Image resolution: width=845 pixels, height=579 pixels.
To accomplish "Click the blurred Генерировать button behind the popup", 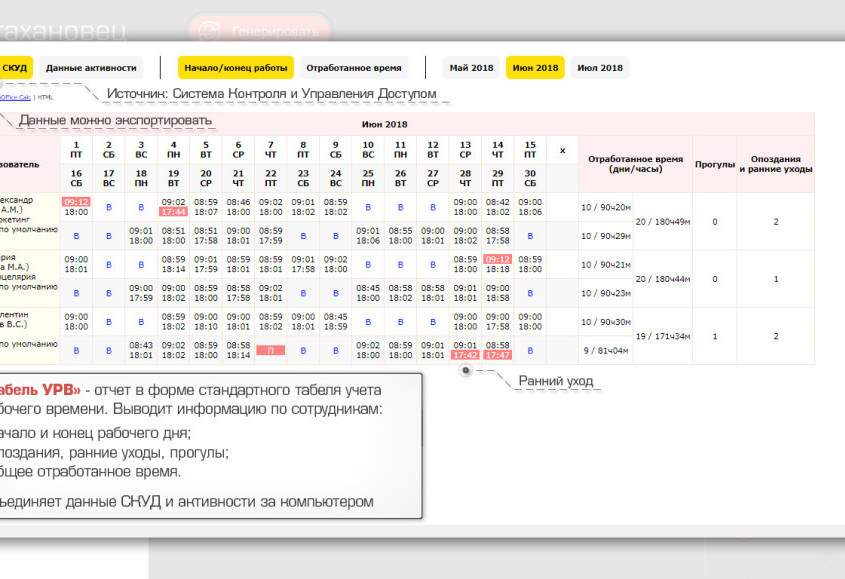I will [x=259, y=31].
